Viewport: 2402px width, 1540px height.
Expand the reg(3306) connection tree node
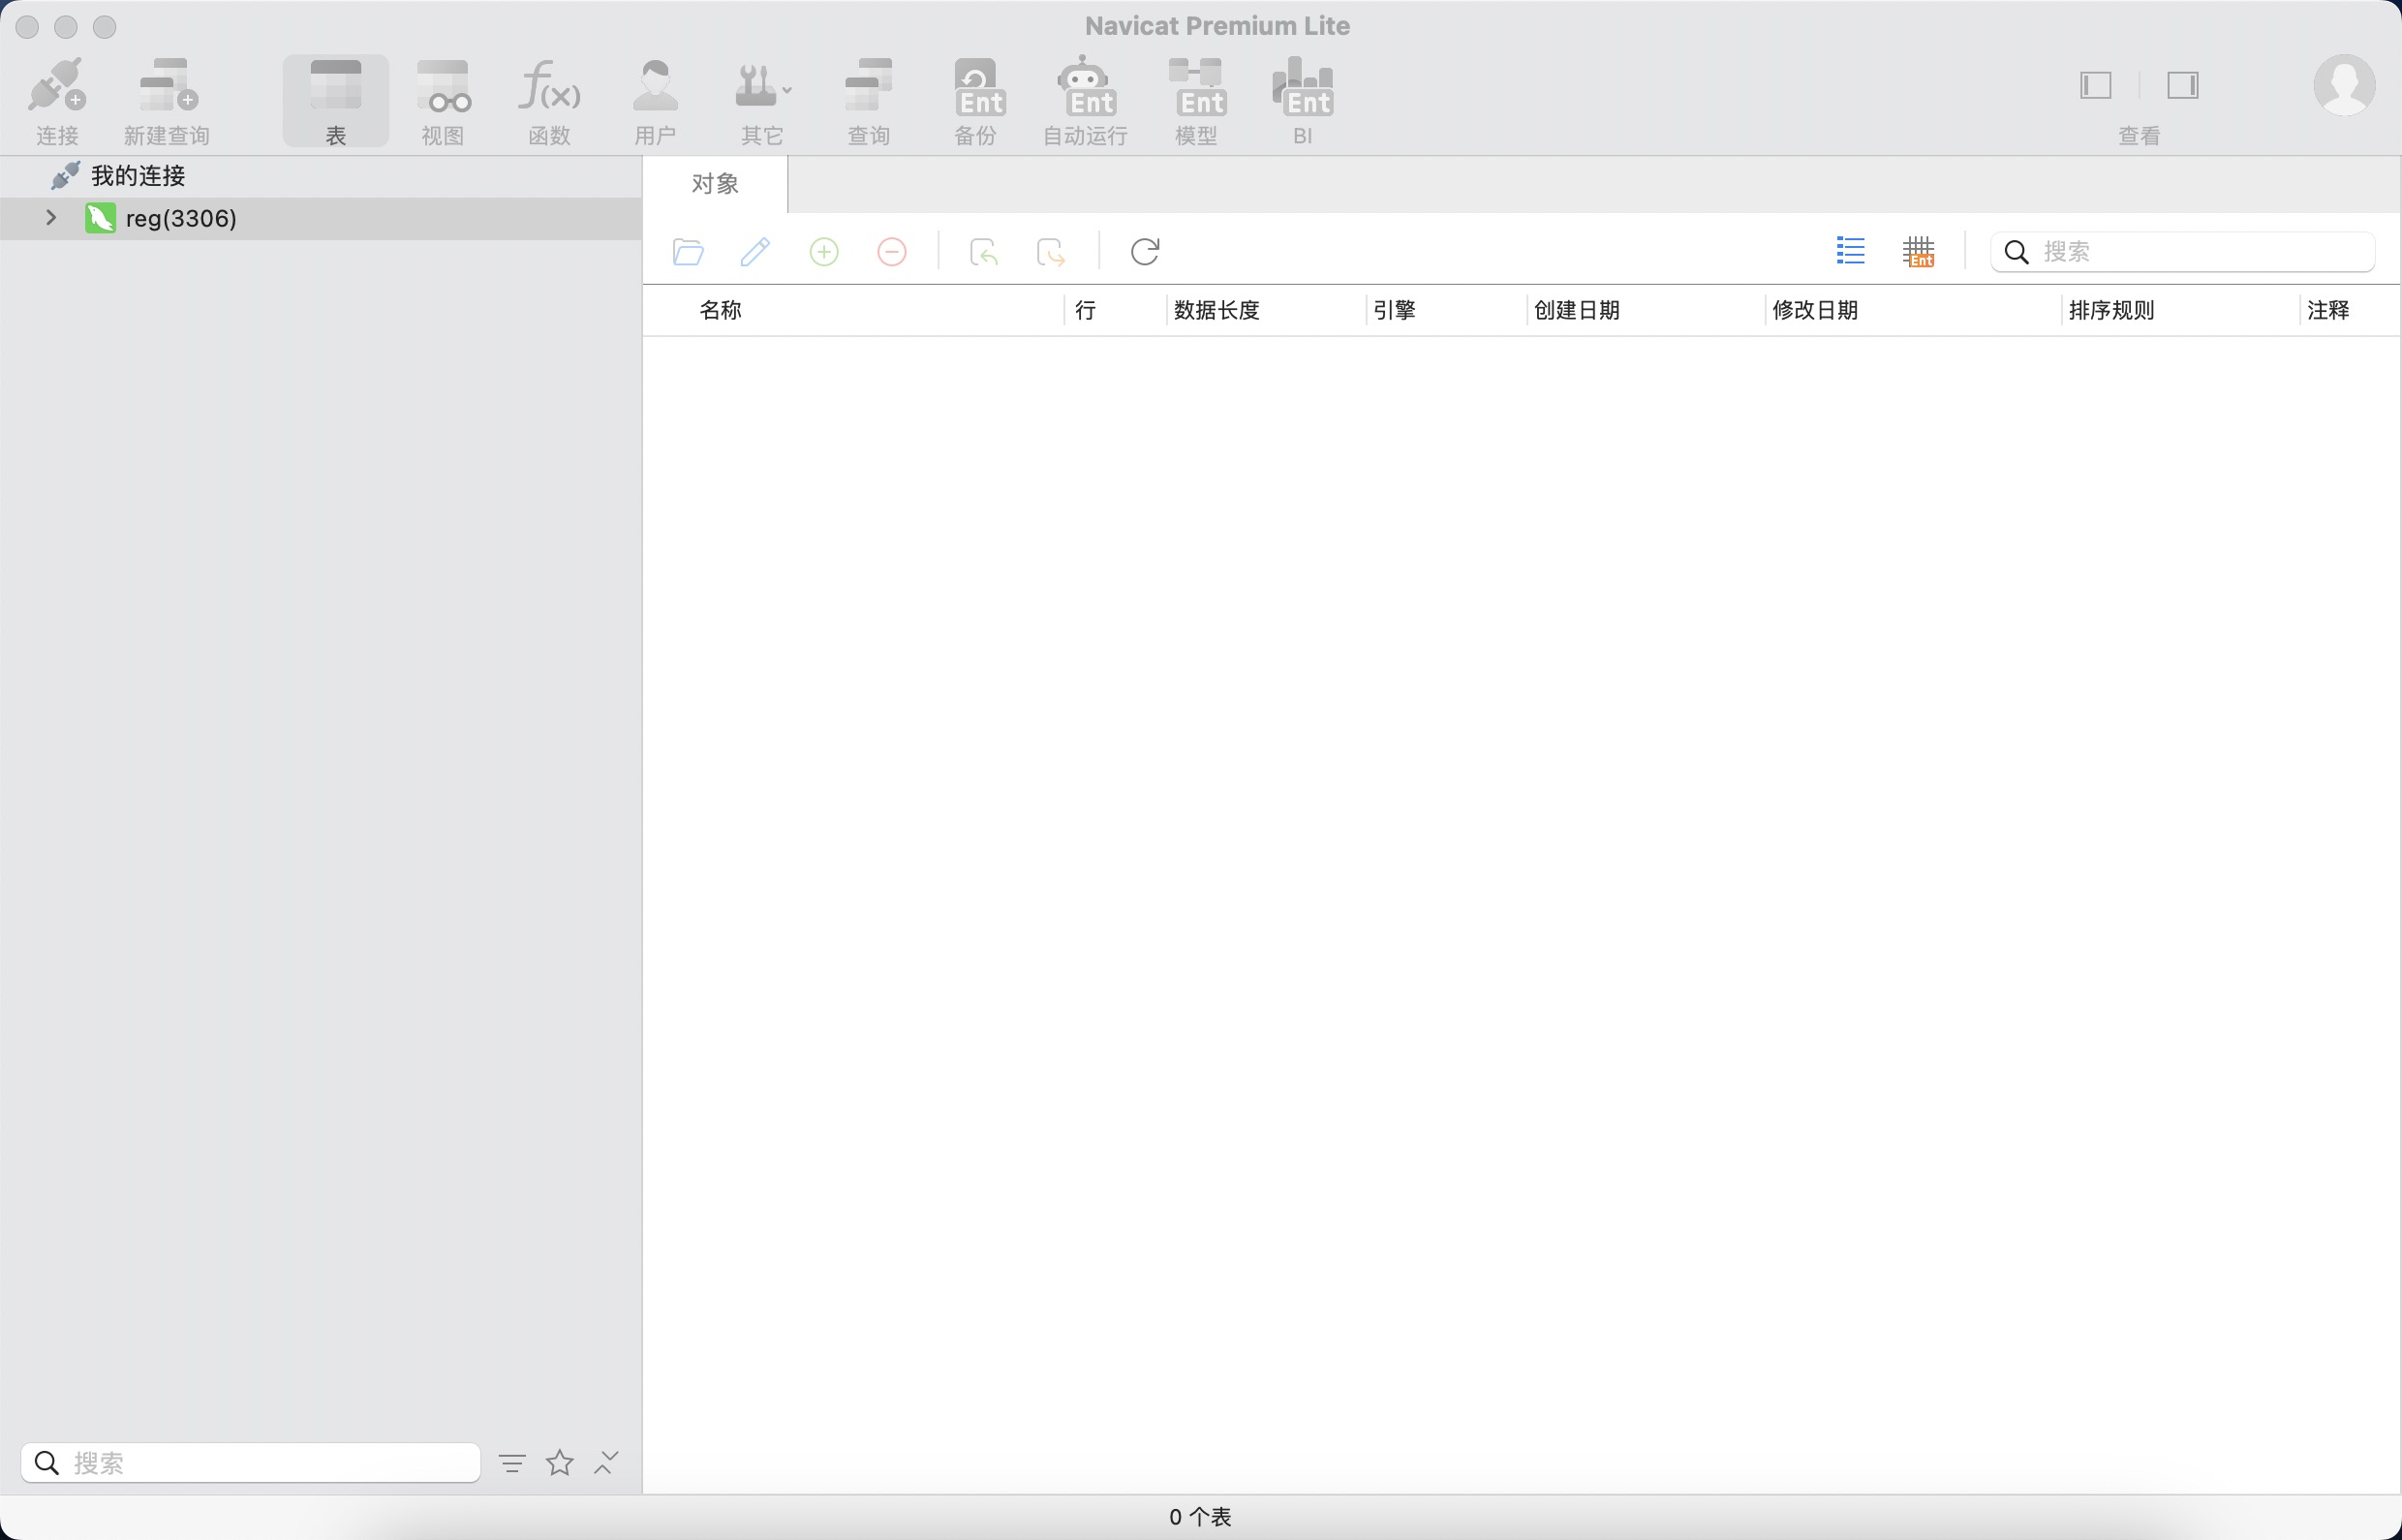click(x=51, y=218)
